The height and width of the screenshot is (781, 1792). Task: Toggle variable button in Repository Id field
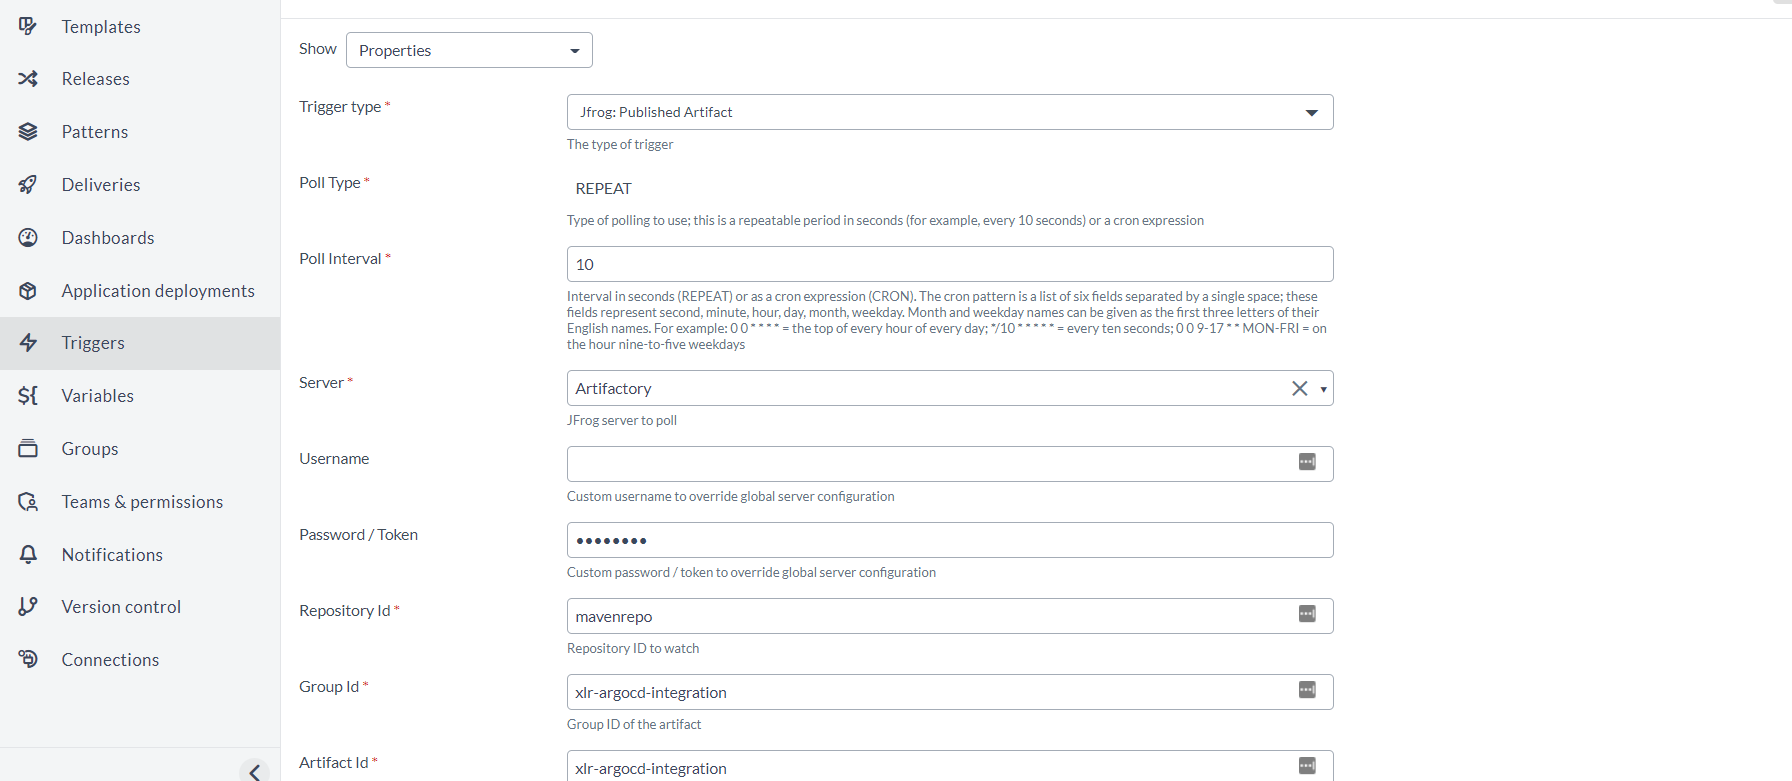tap(1307, 614)
